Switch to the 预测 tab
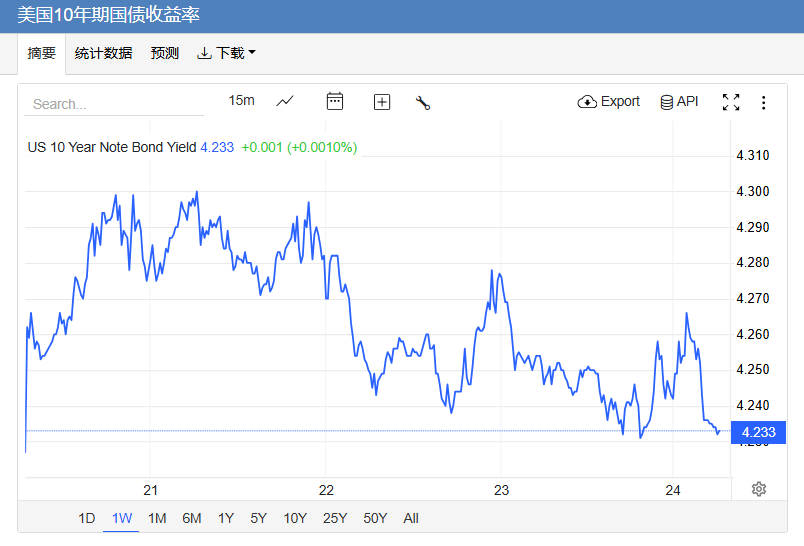This screenshot has height=546, width=804. point(165,53)
